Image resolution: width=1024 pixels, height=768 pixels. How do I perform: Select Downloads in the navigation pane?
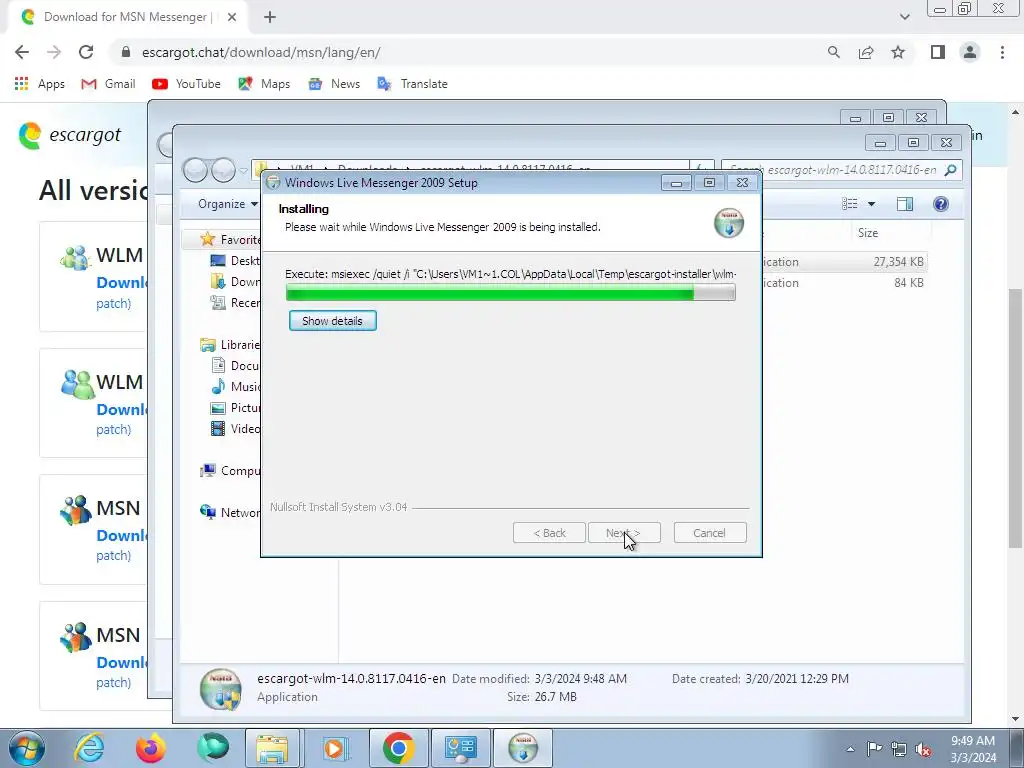coord(235,281)
